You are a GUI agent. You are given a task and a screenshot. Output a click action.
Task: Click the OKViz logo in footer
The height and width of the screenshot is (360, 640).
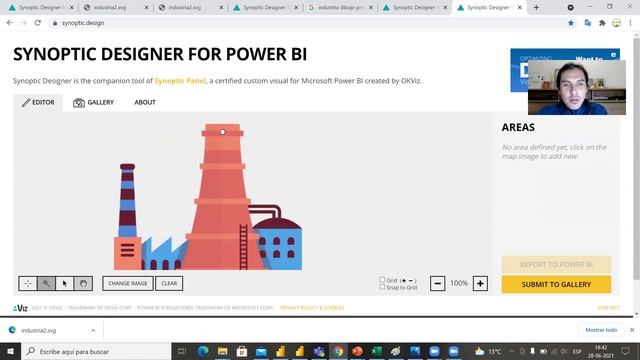[x=20, y=308]
